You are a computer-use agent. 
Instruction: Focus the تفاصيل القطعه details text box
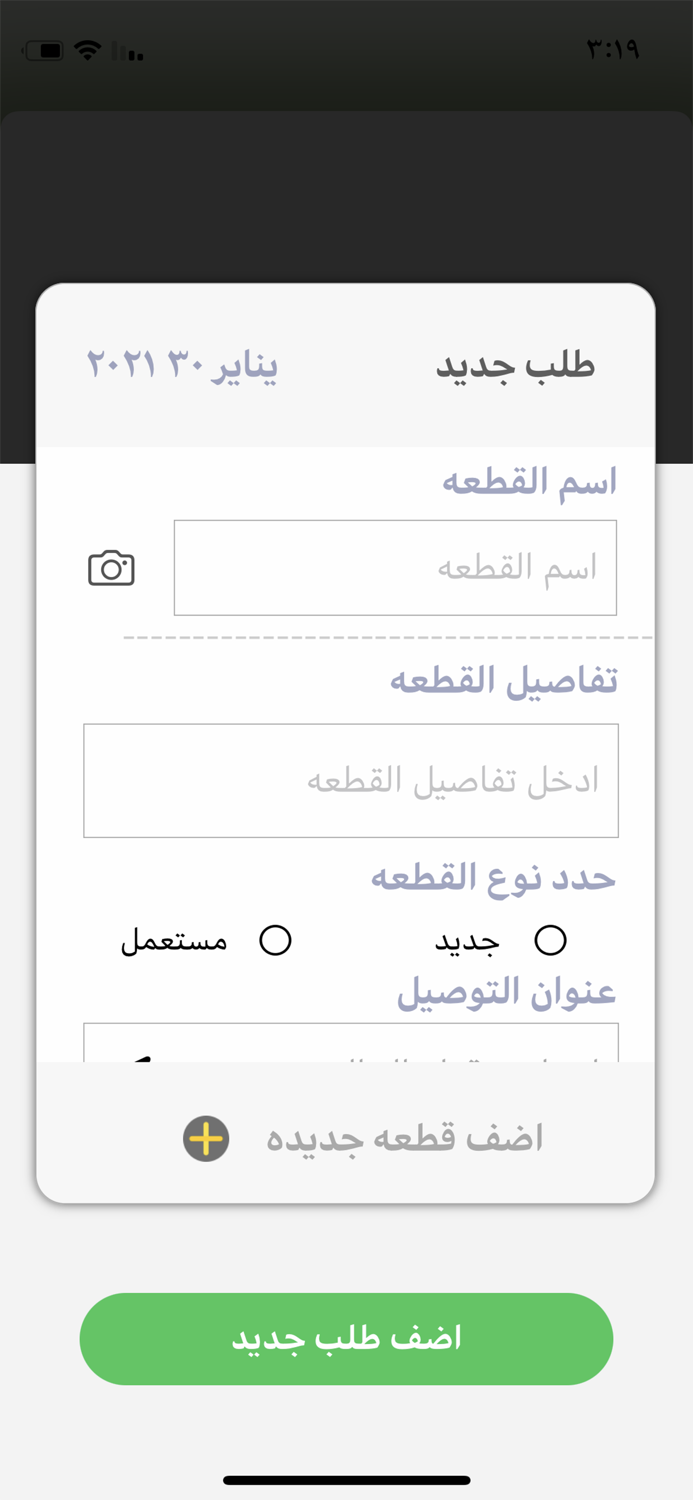point(351,780)
